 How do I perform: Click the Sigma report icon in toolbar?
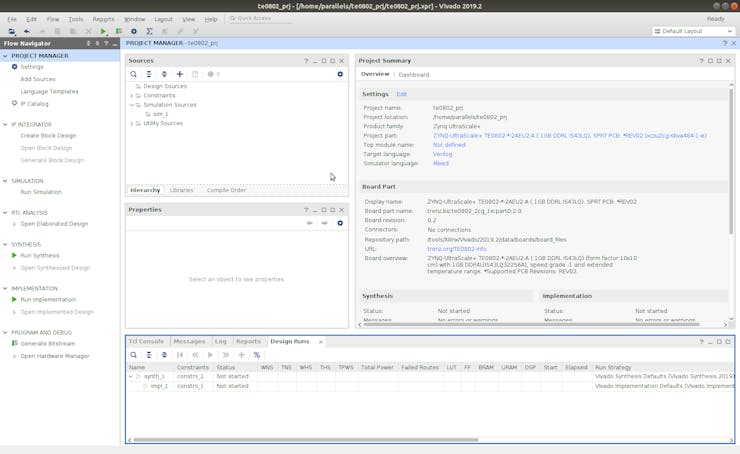point(149,31)
